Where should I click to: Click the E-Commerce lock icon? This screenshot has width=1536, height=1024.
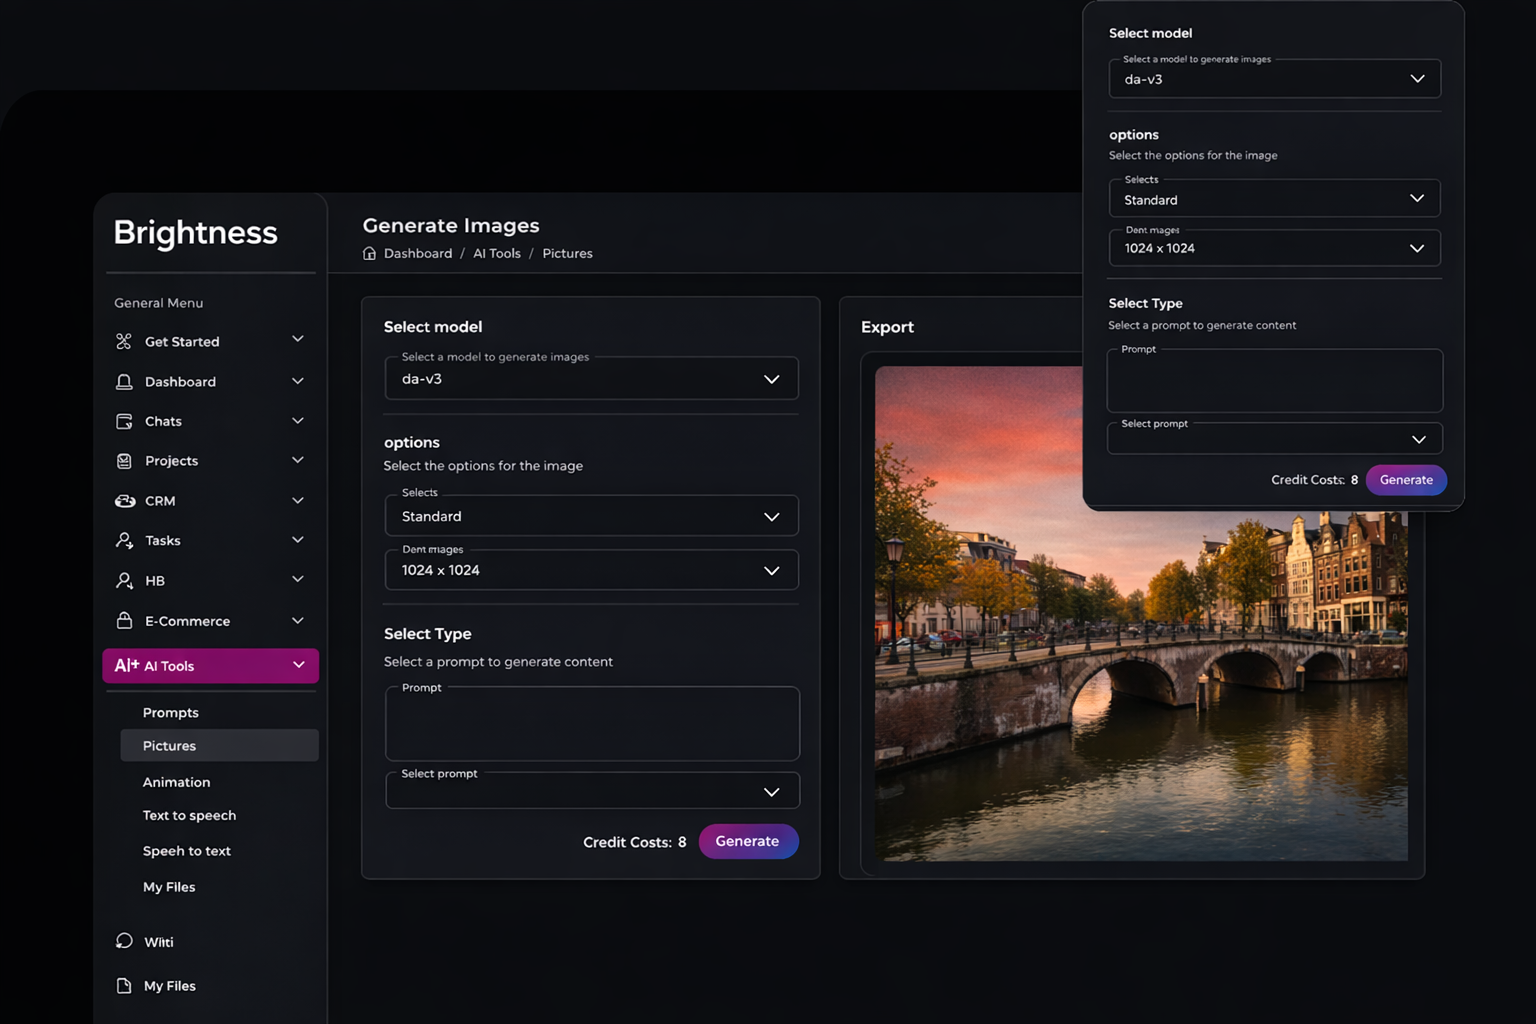coord(124,621)
